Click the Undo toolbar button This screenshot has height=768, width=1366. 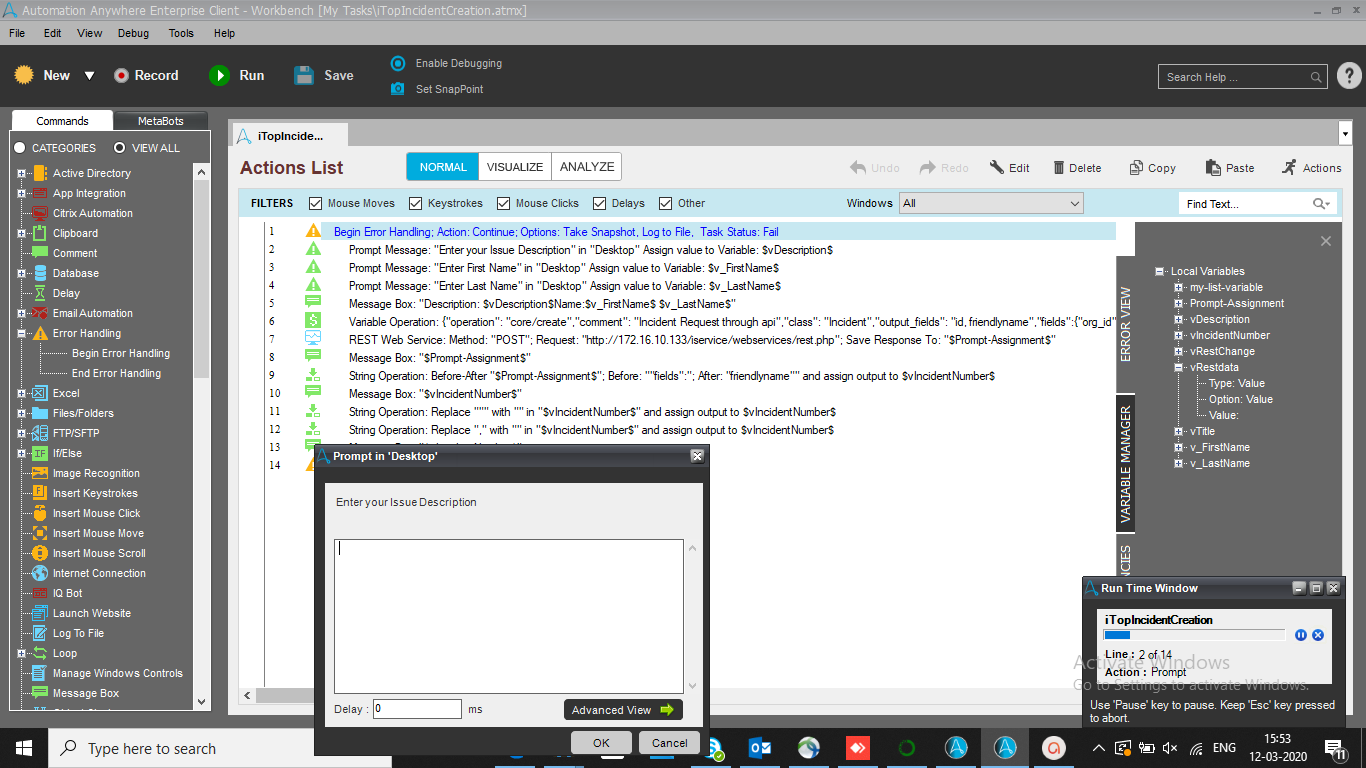click(x=875, y=168)
